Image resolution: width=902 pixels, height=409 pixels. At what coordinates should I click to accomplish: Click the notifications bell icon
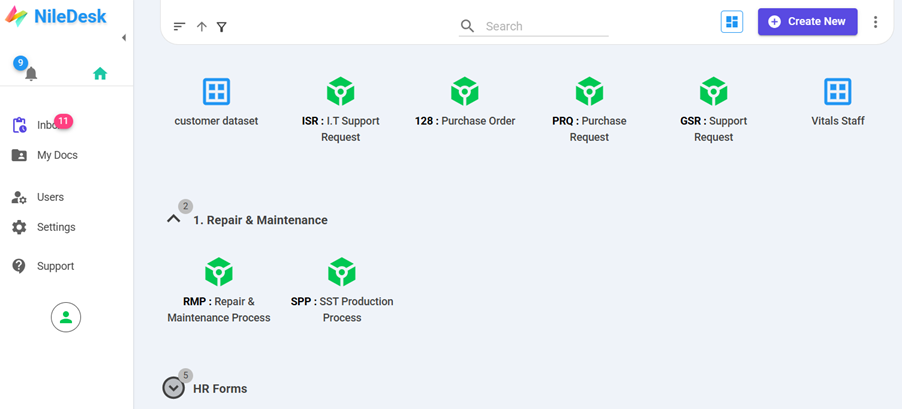pos(31,73)
